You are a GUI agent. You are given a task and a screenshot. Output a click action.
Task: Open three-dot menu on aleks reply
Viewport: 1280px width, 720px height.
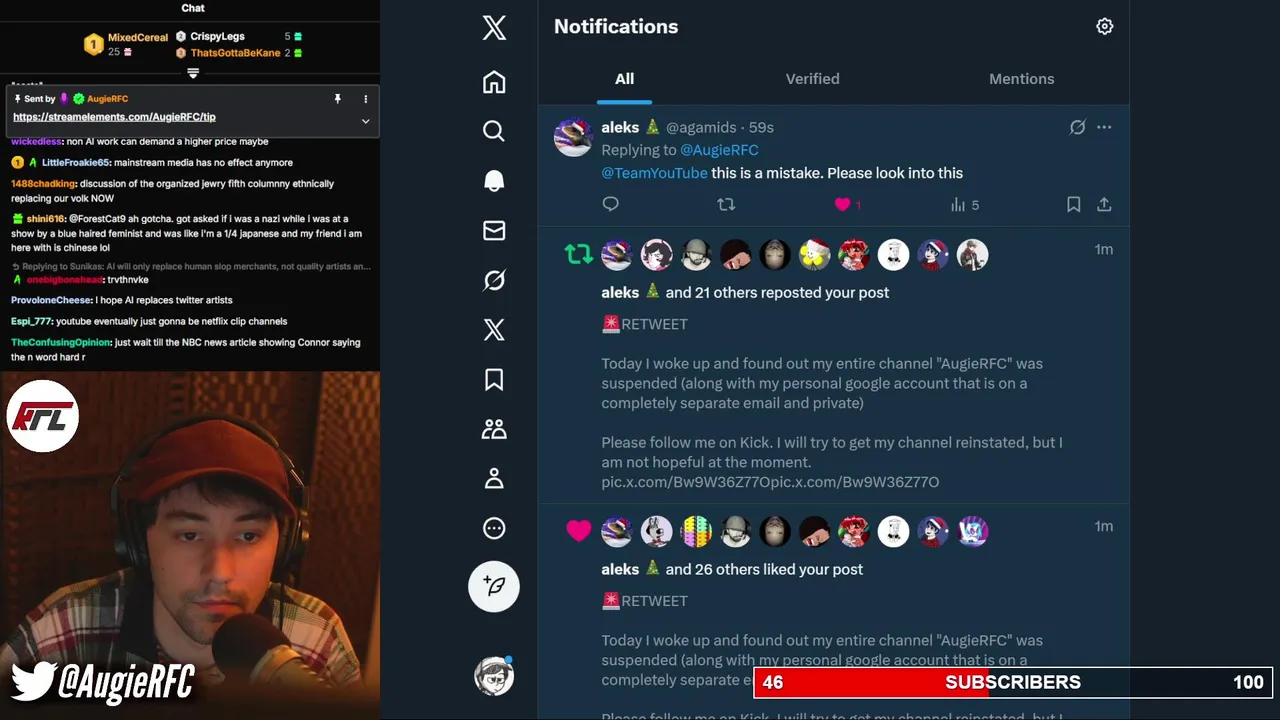pos(1104,127)
